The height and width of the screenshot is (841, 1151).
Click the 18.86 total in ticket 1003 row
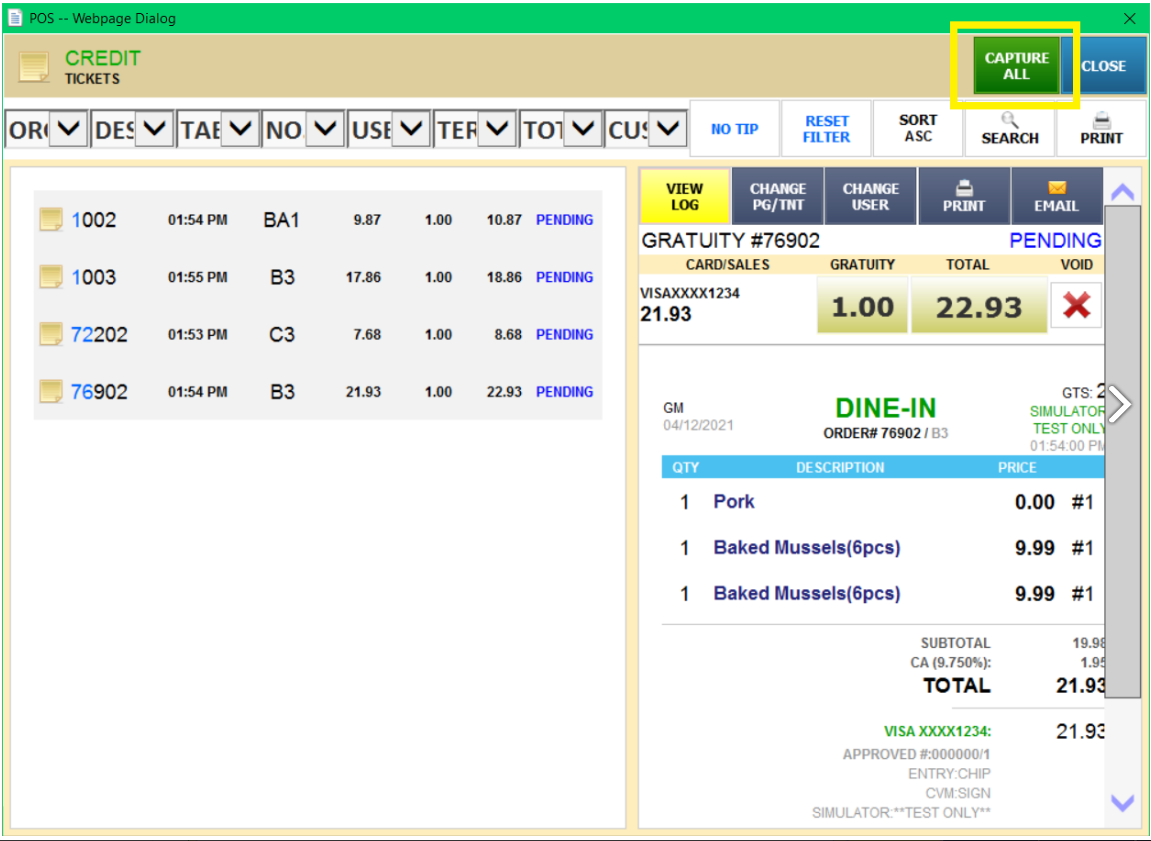(x=504, y=277)
